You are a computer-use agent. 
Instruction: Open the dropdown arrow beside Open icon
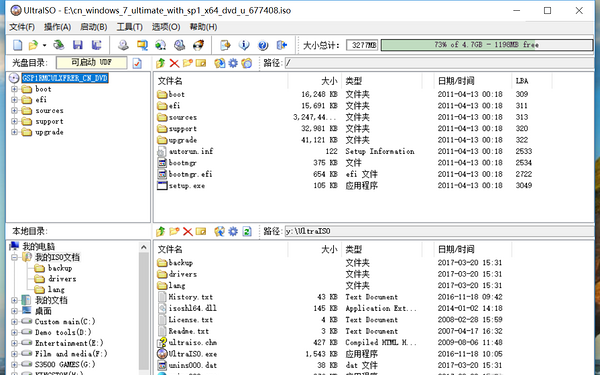44,45
